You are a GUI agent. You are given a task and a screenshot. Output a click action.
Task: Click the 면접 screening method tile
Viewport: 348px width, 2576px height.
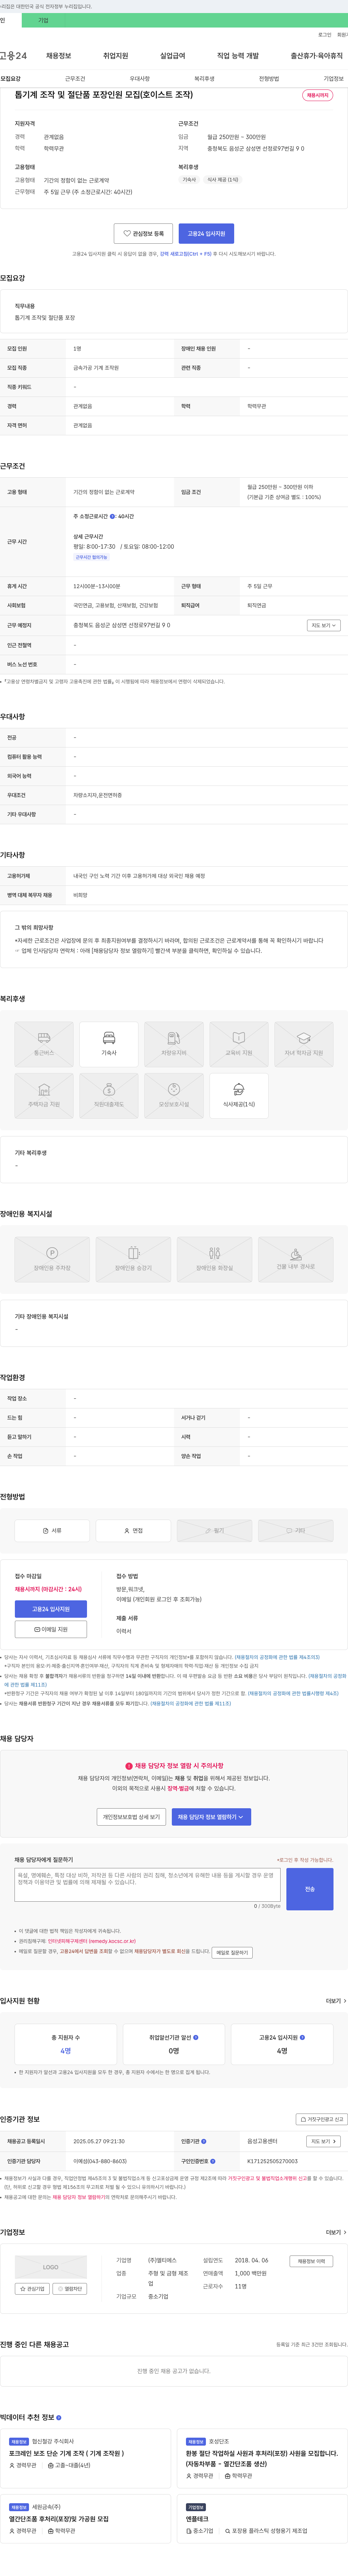(x=133, y=1531)
